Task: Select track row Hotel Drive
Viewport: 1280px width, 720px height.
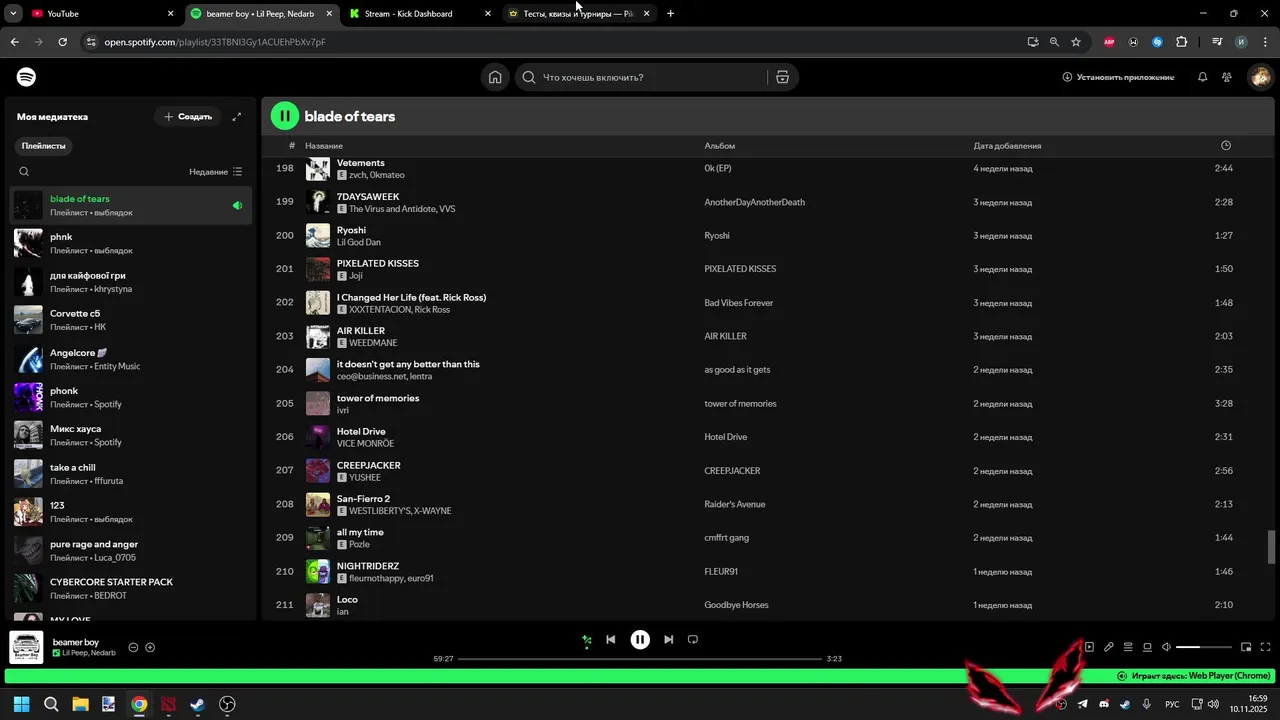Action: [764, 437]
